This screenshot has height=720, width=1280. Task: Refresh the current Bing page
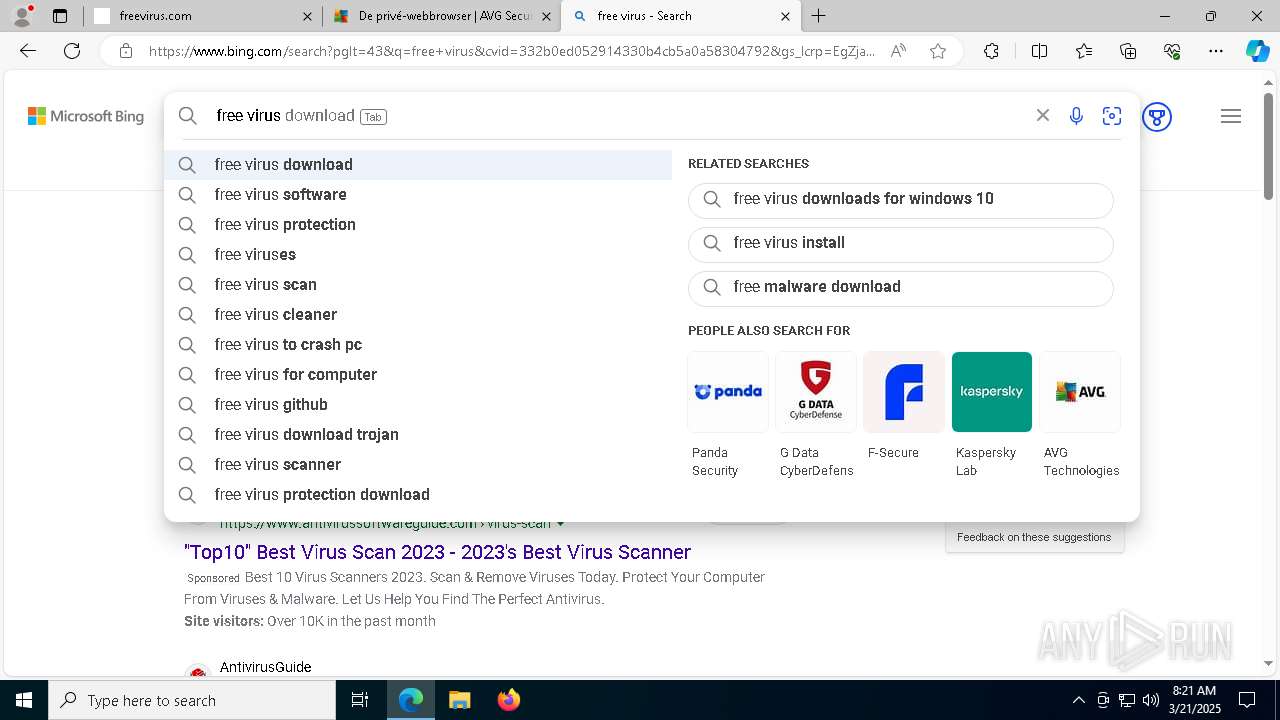(x=72, y=51)
